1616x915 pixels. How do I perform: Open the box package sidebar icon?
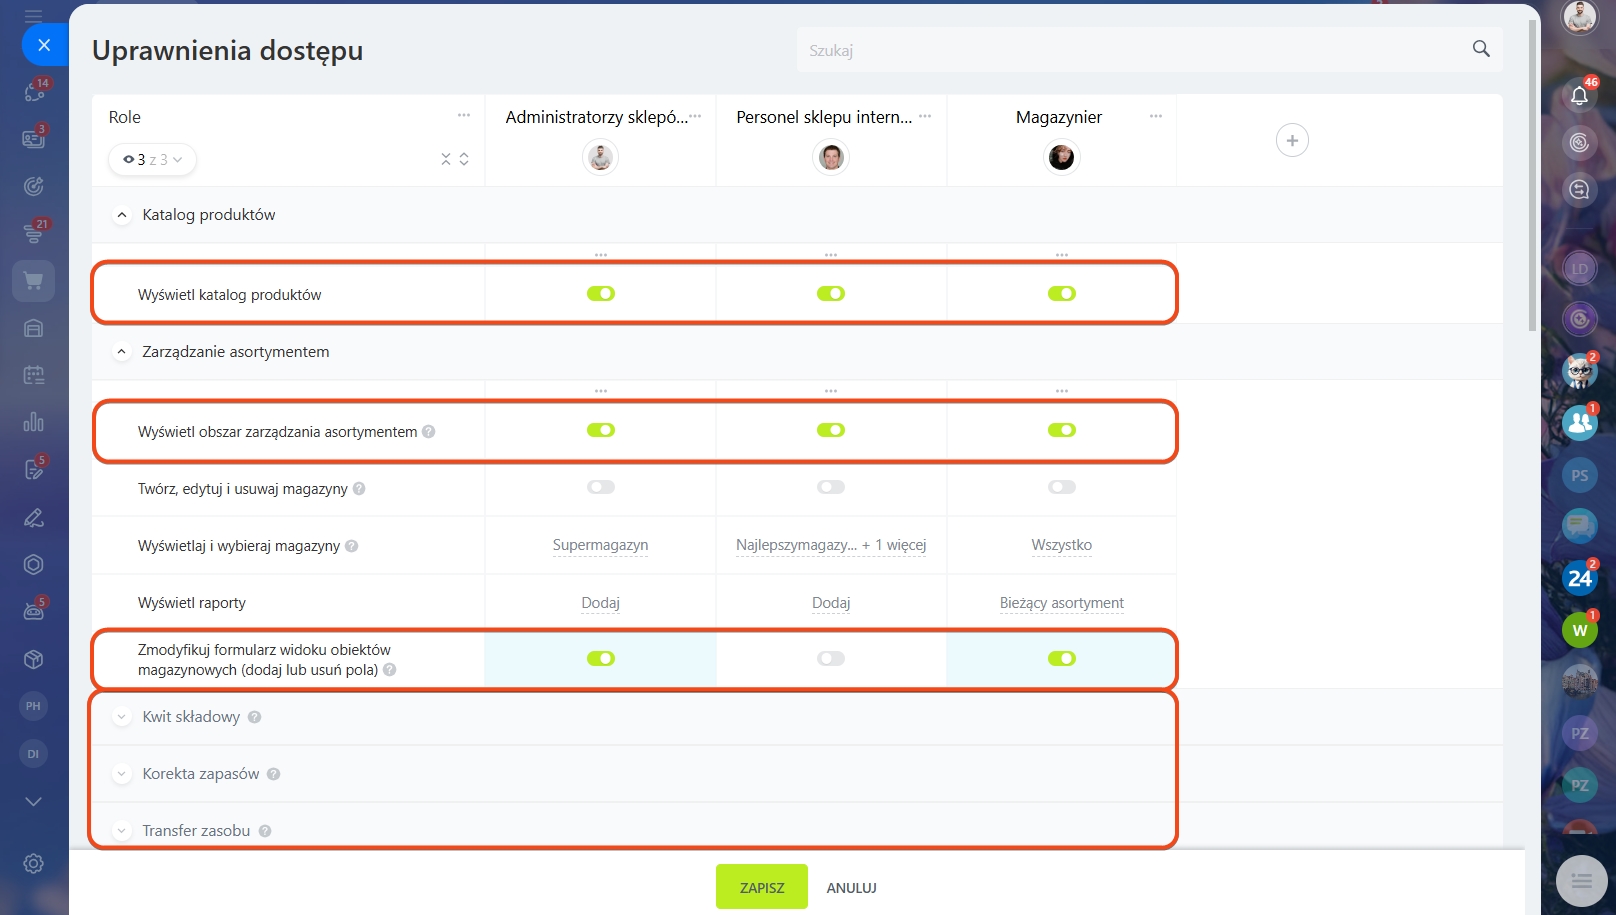pos(34,659)
